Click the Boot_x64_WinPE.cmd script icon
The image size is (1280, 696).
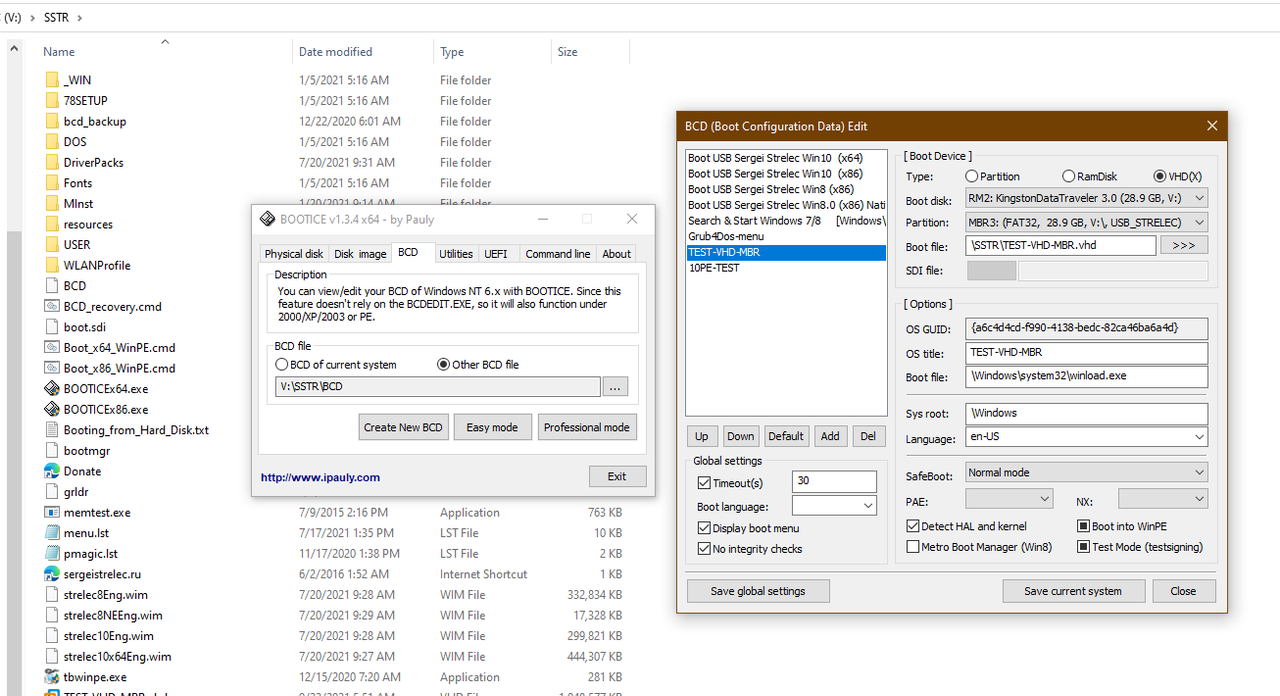click(x=52, y=347)
